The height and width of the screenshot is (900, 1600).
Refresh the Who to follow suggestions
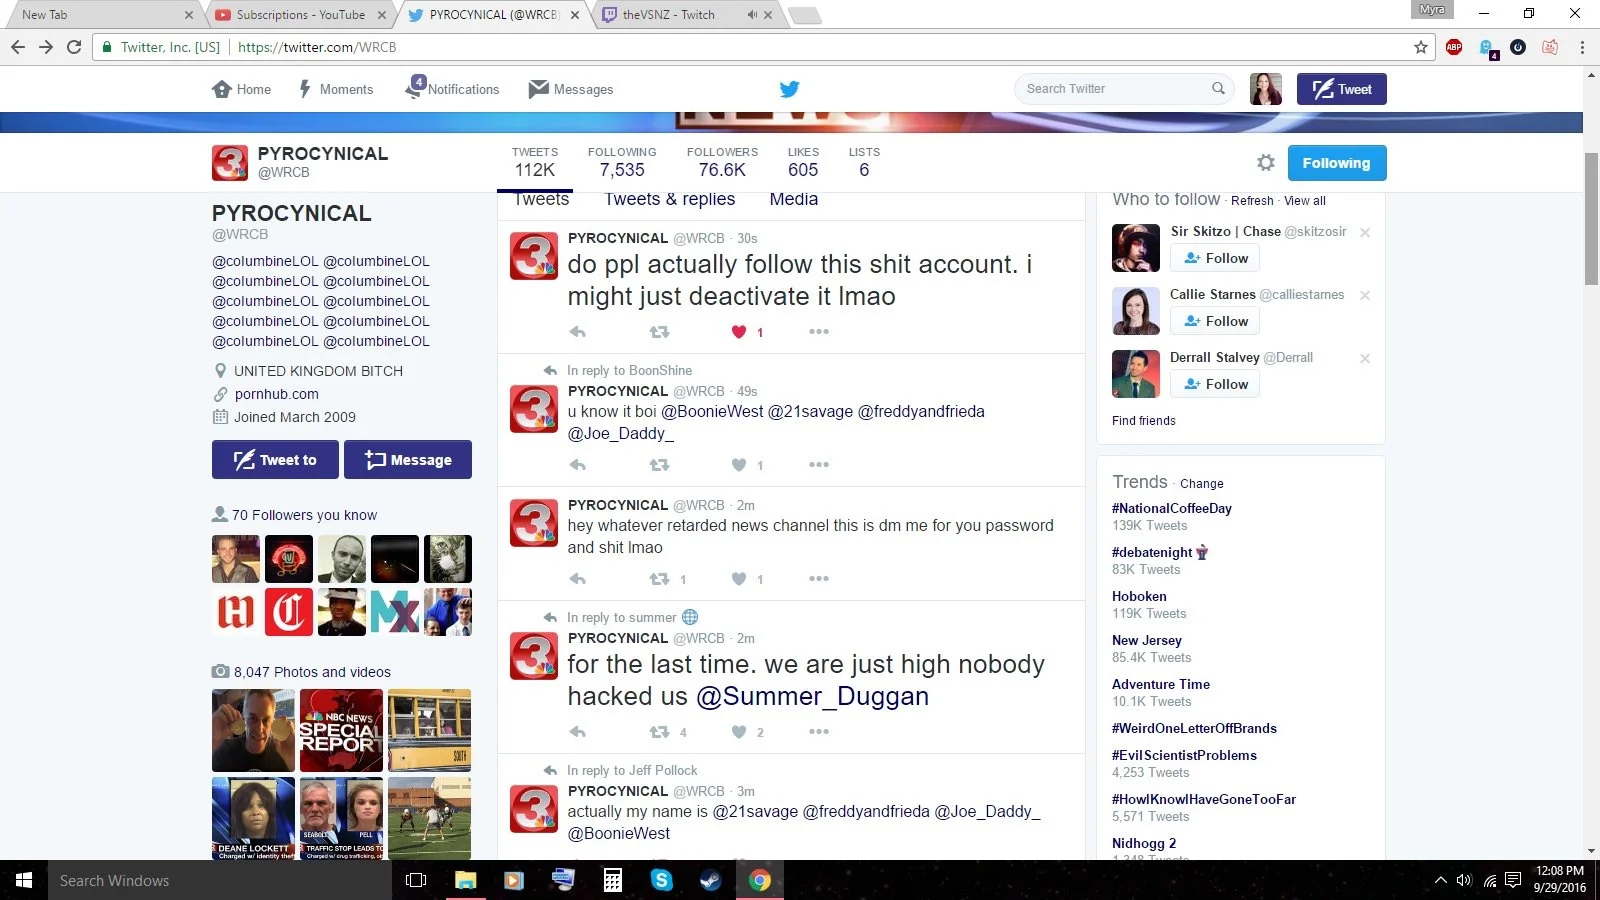point(1252,201)
